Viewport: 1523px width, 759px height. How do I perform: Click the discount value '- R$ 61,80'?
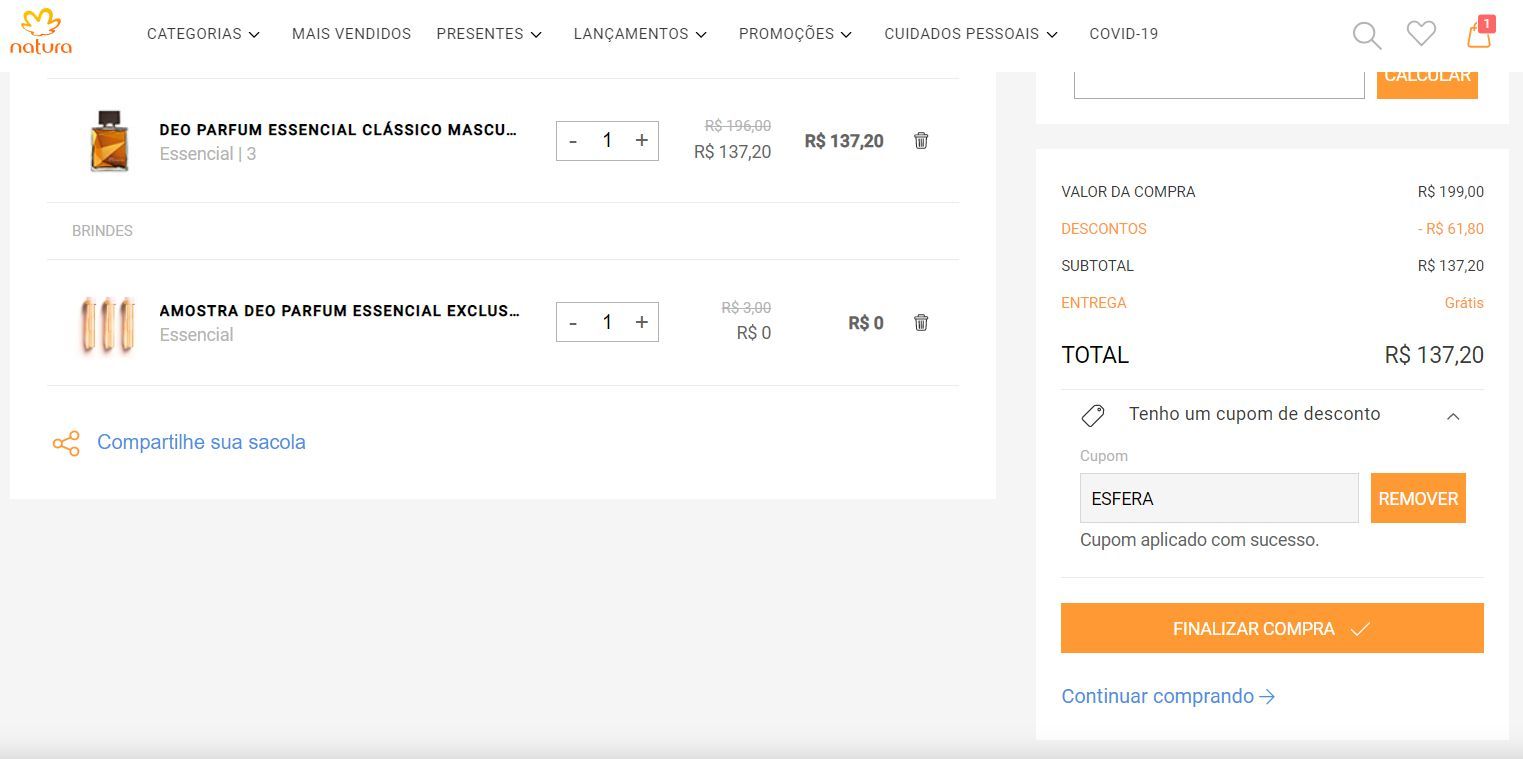tap(1450, 229)
